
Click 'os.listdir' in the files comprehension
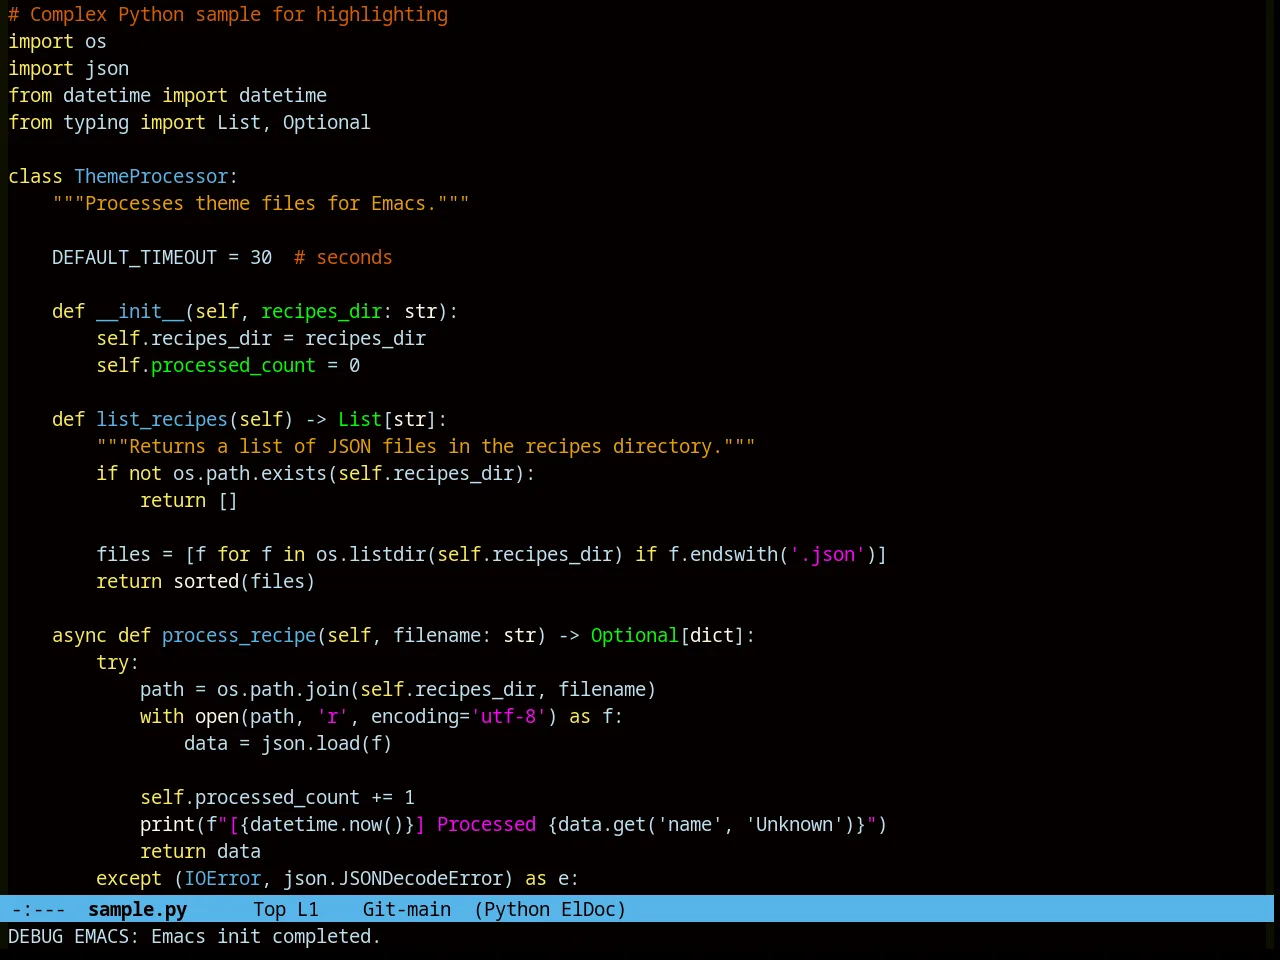tap(371, 554)
